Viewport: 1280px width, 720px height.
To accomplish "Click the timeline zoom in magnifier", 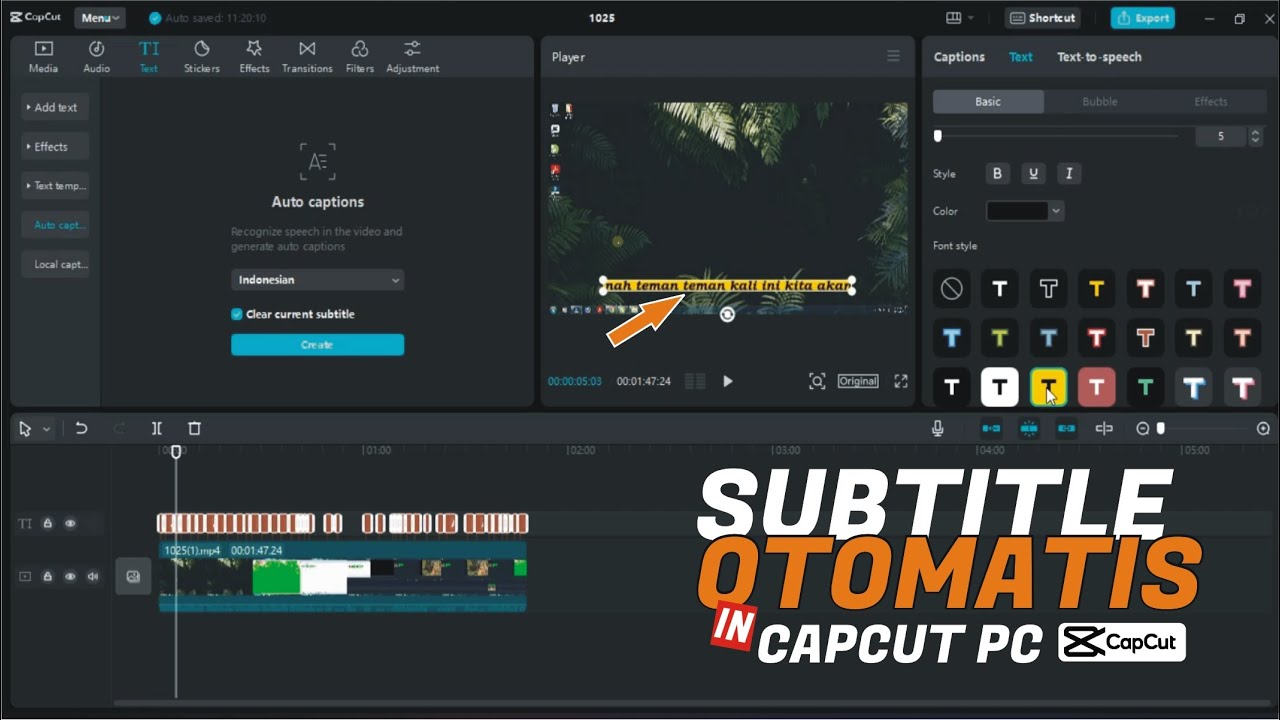I will tap(1263, 428).
